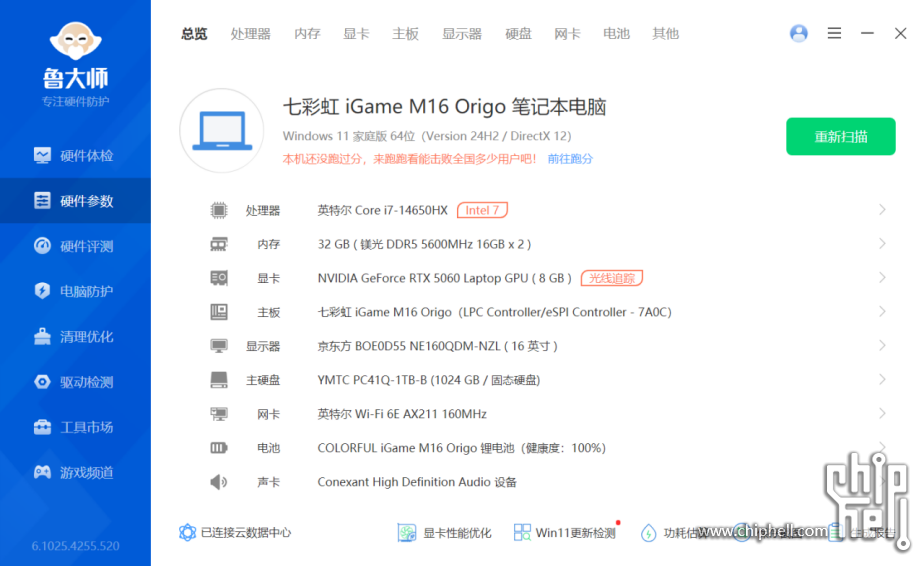Switch to the 显卡 tab
Image resolution: width=924 pixels, height=566 pixels.
pos(356,34)
